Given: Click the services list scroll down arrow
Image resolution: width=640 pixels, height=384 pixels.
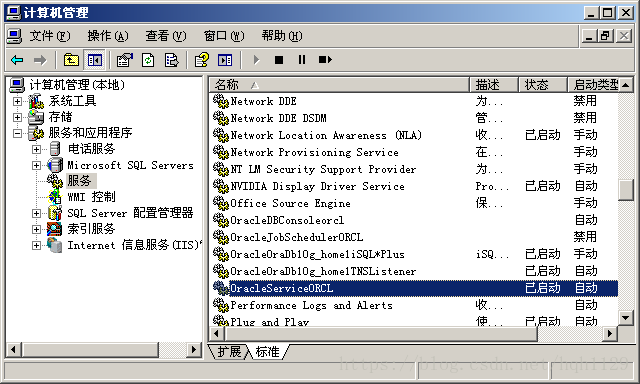Looking at the screenshot, I should pos(626,317).
